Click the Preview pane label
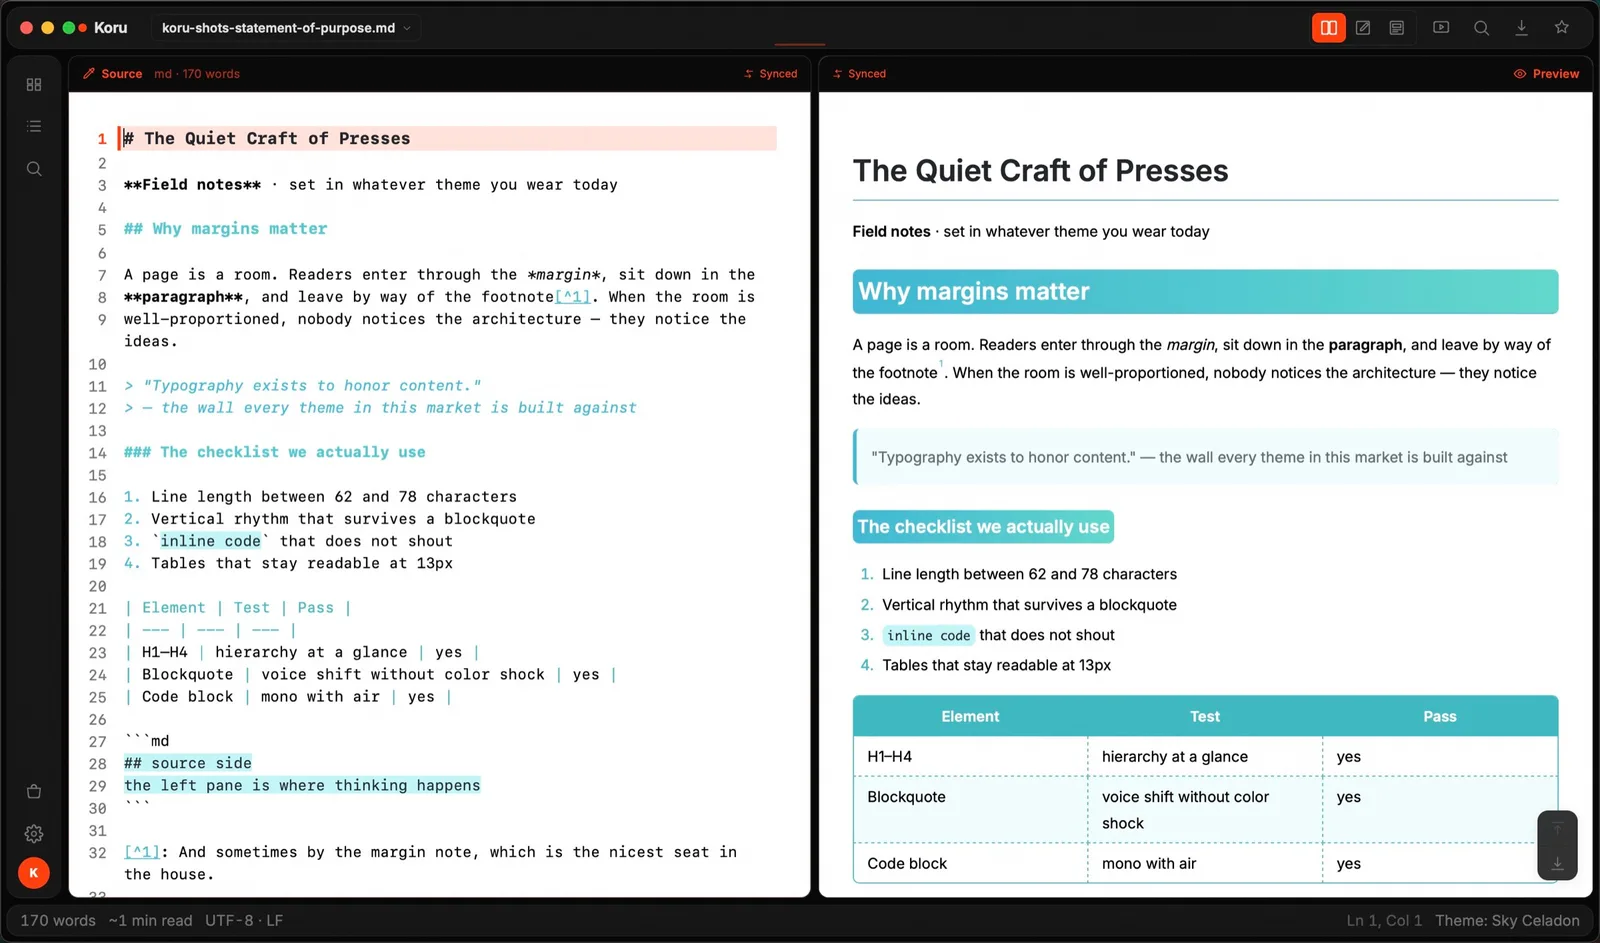 [1546, 74]
